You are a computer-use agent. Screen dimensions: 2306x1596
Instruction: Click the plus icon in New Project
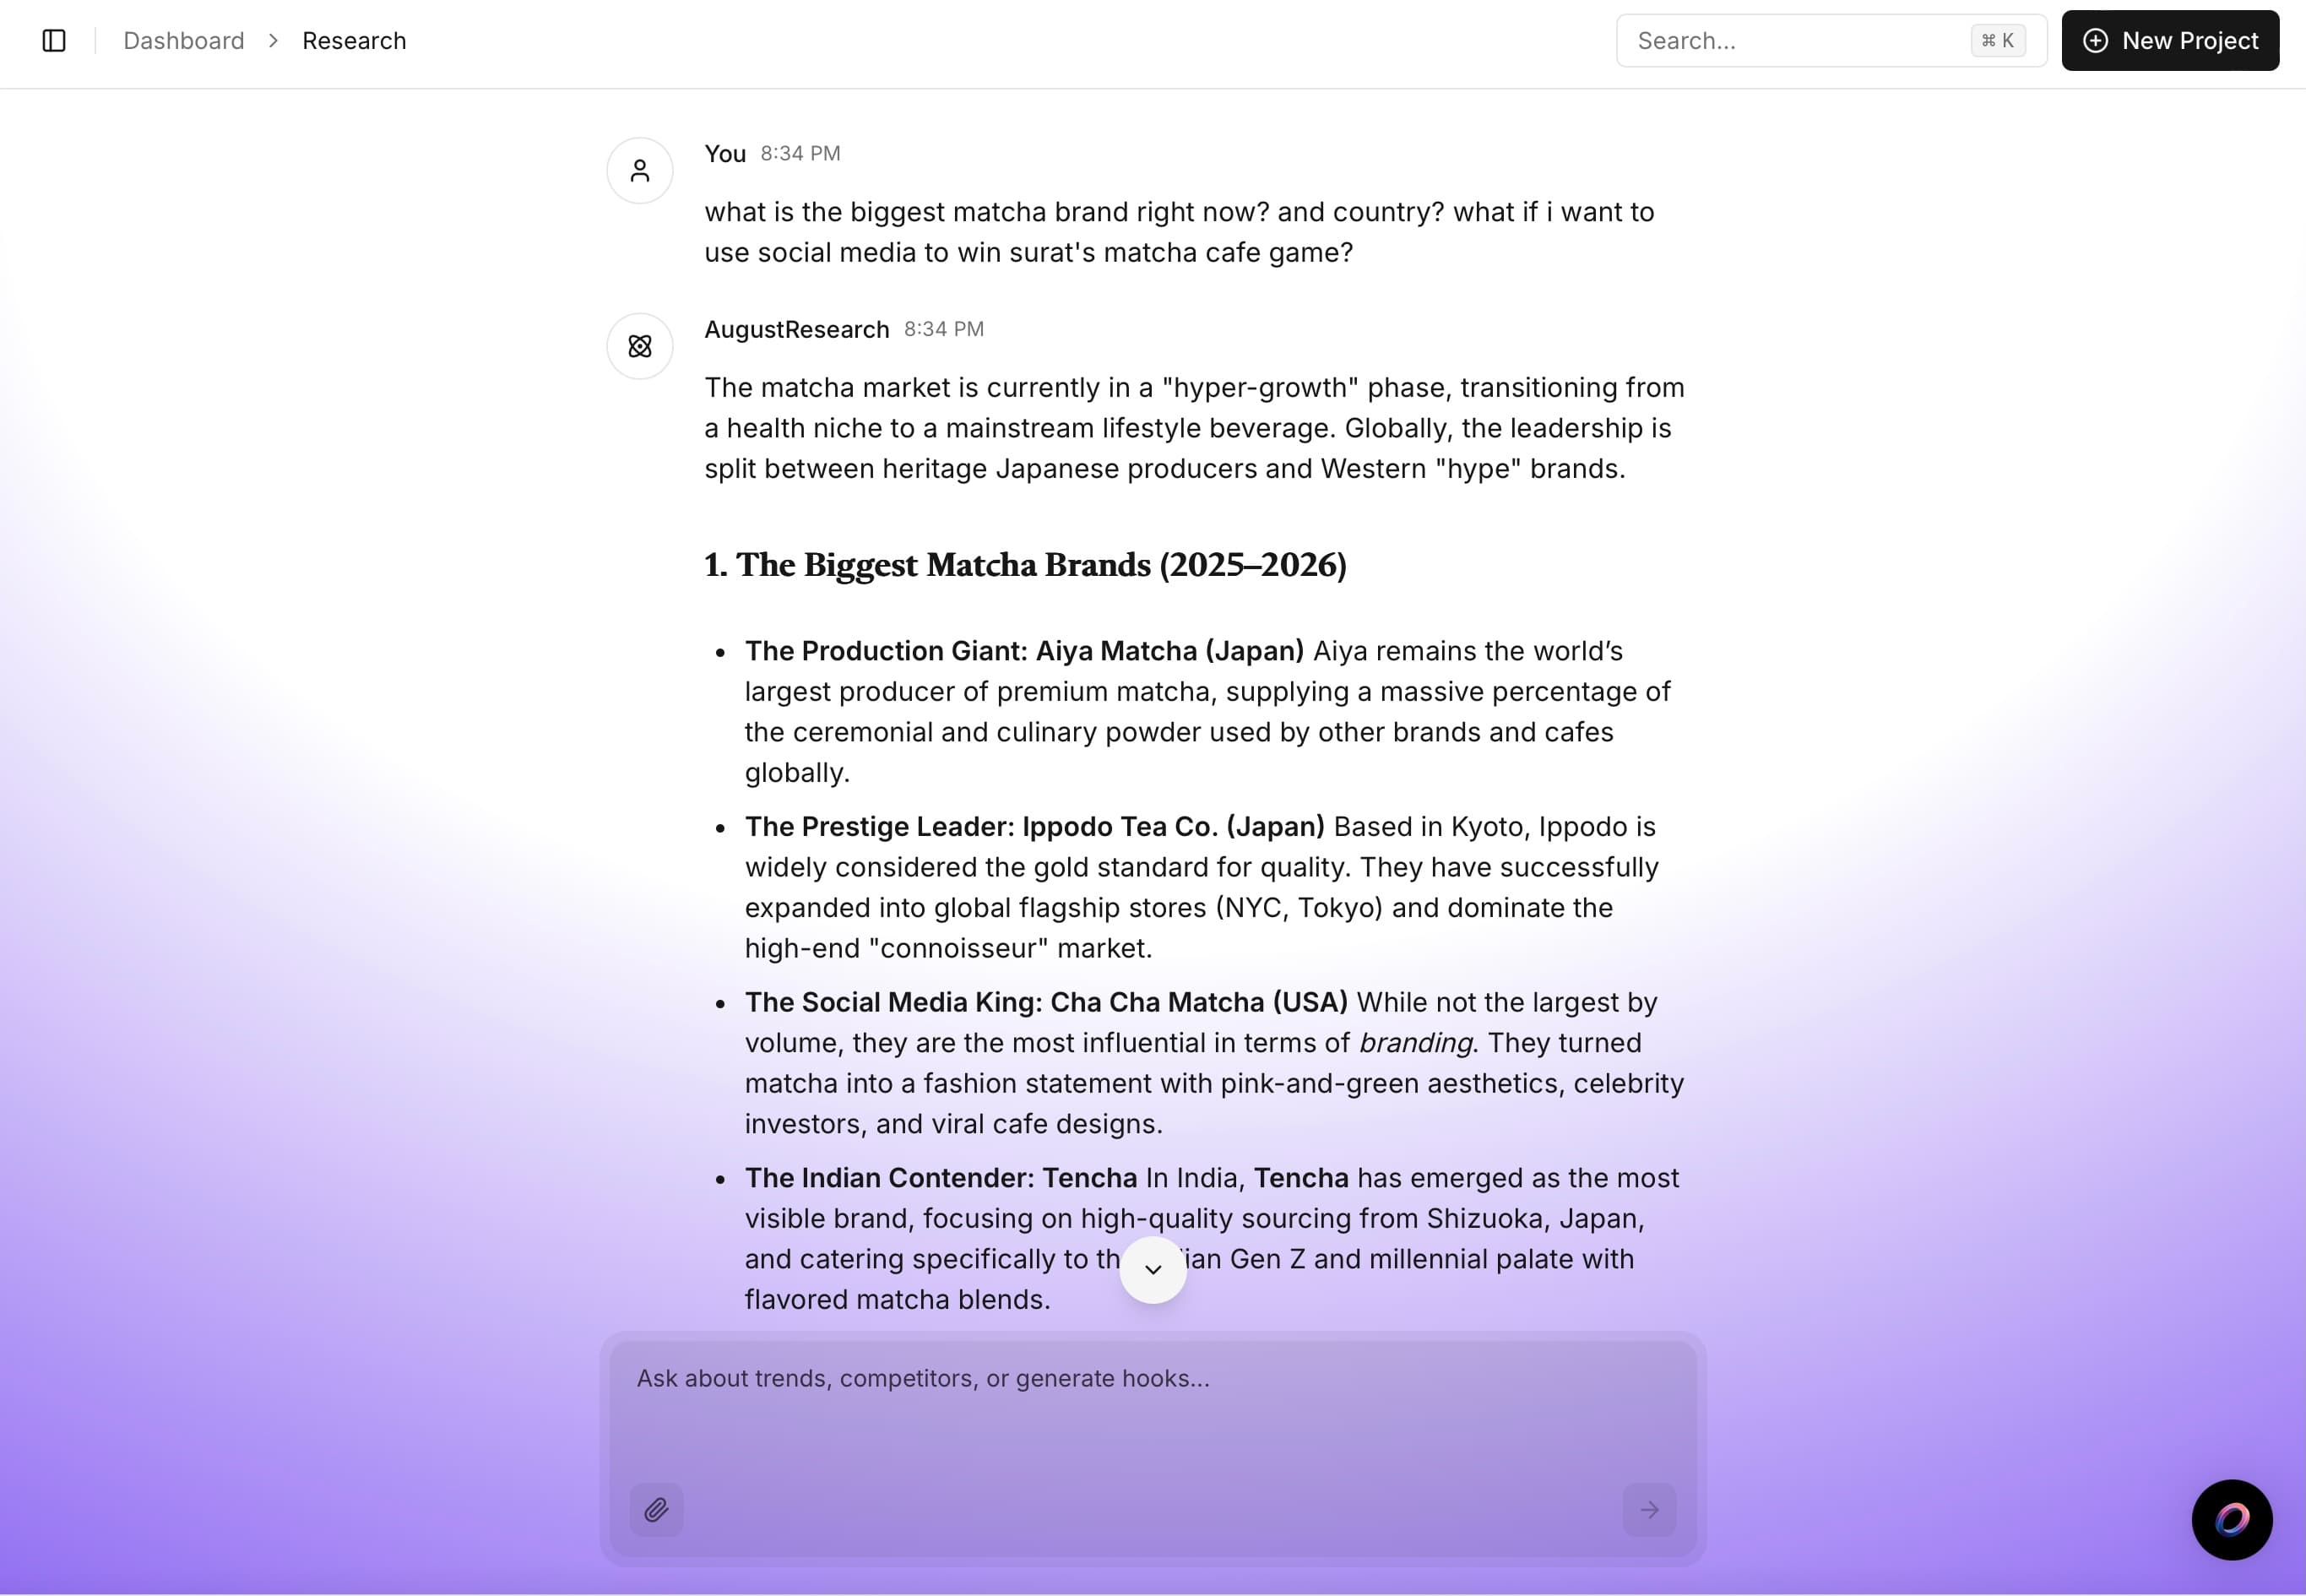tap(2095, 41)
